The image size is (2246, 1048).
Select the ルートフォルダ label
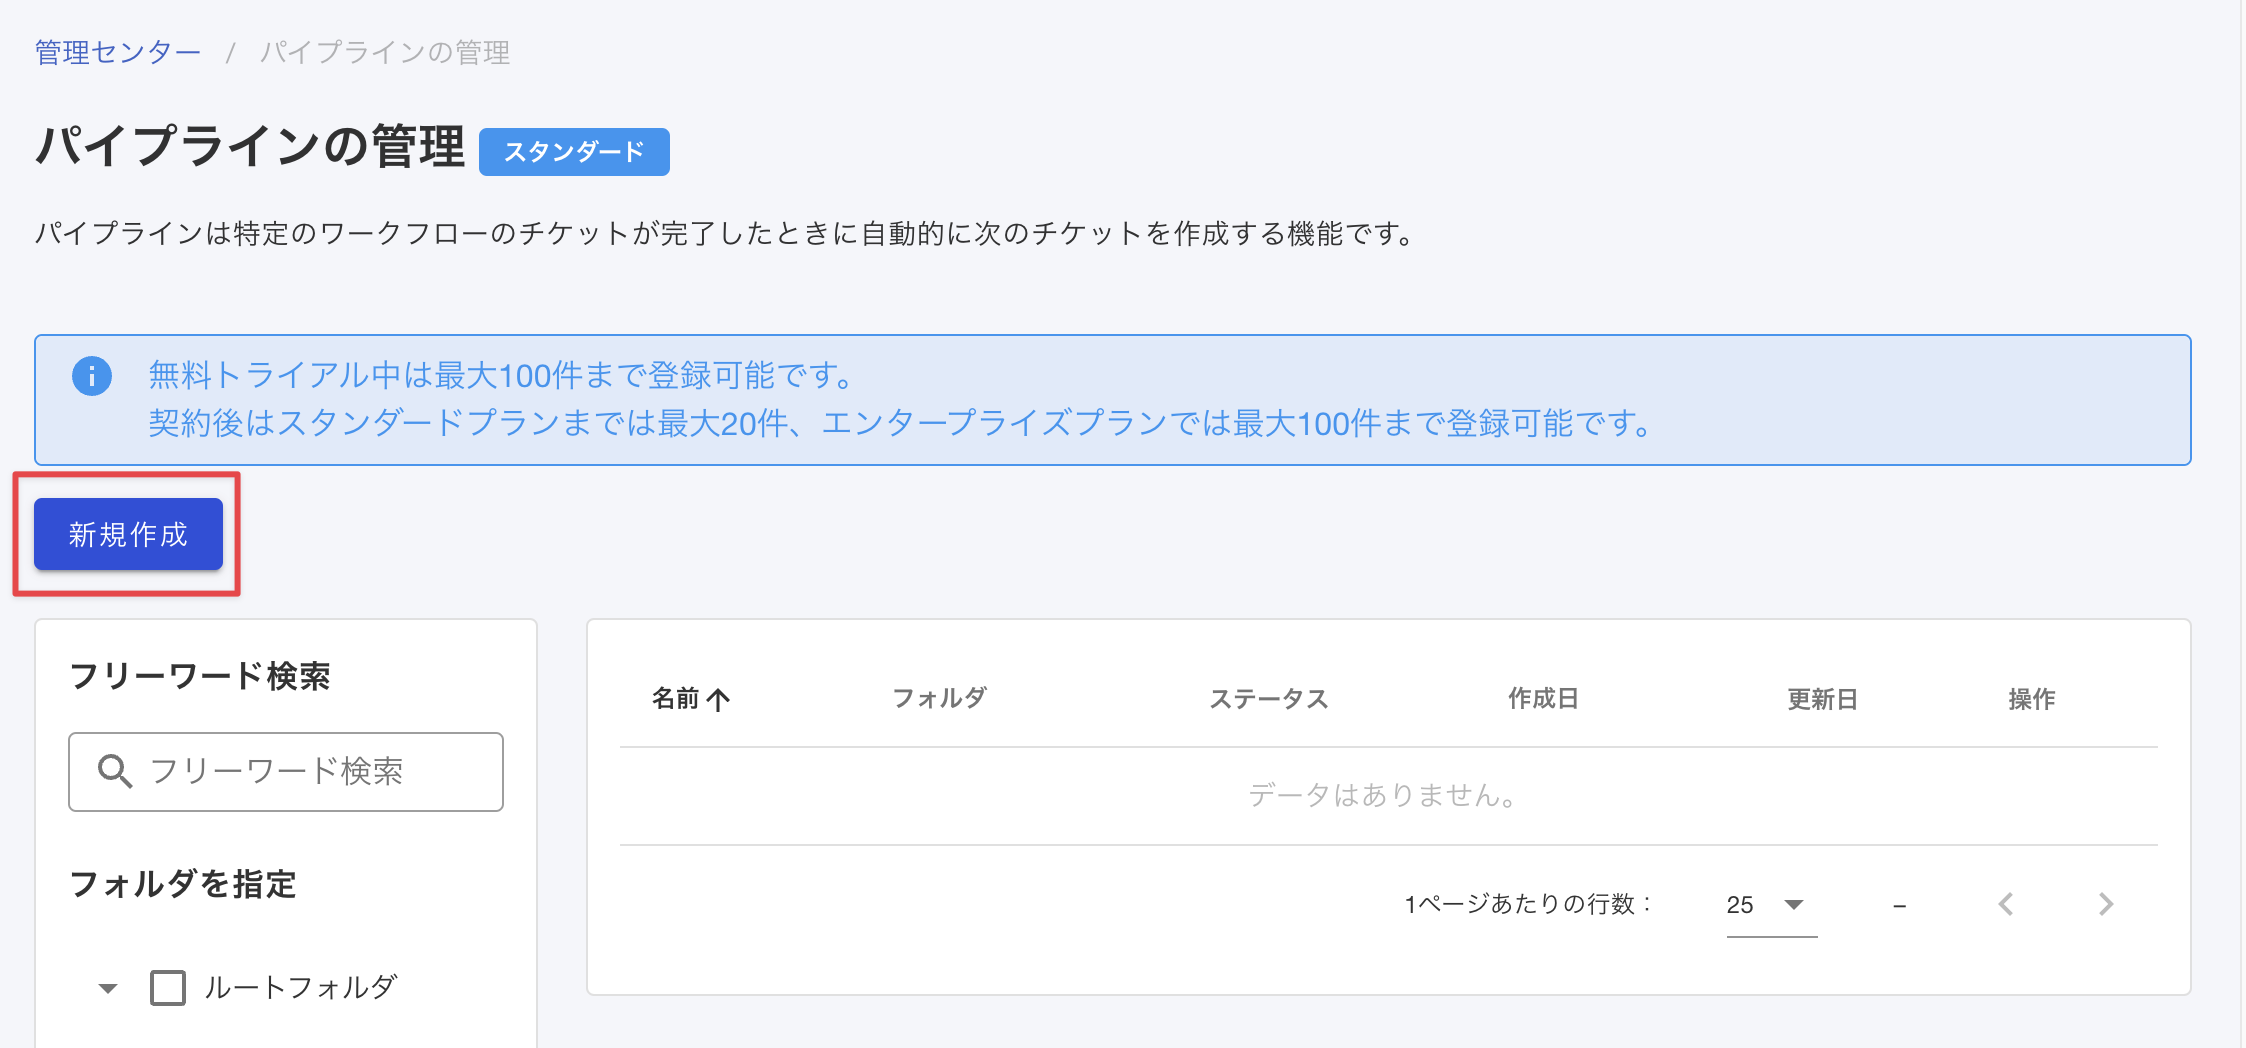300,988
